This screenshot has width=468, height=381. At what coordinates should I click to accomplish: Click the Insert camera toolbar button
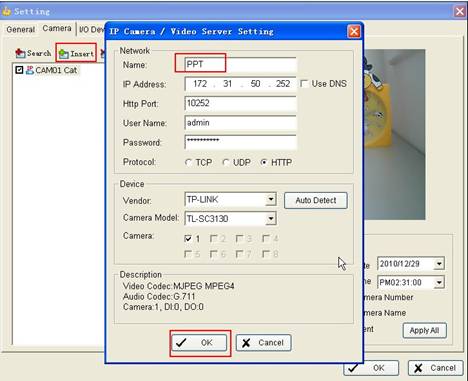tap(76, 53)
